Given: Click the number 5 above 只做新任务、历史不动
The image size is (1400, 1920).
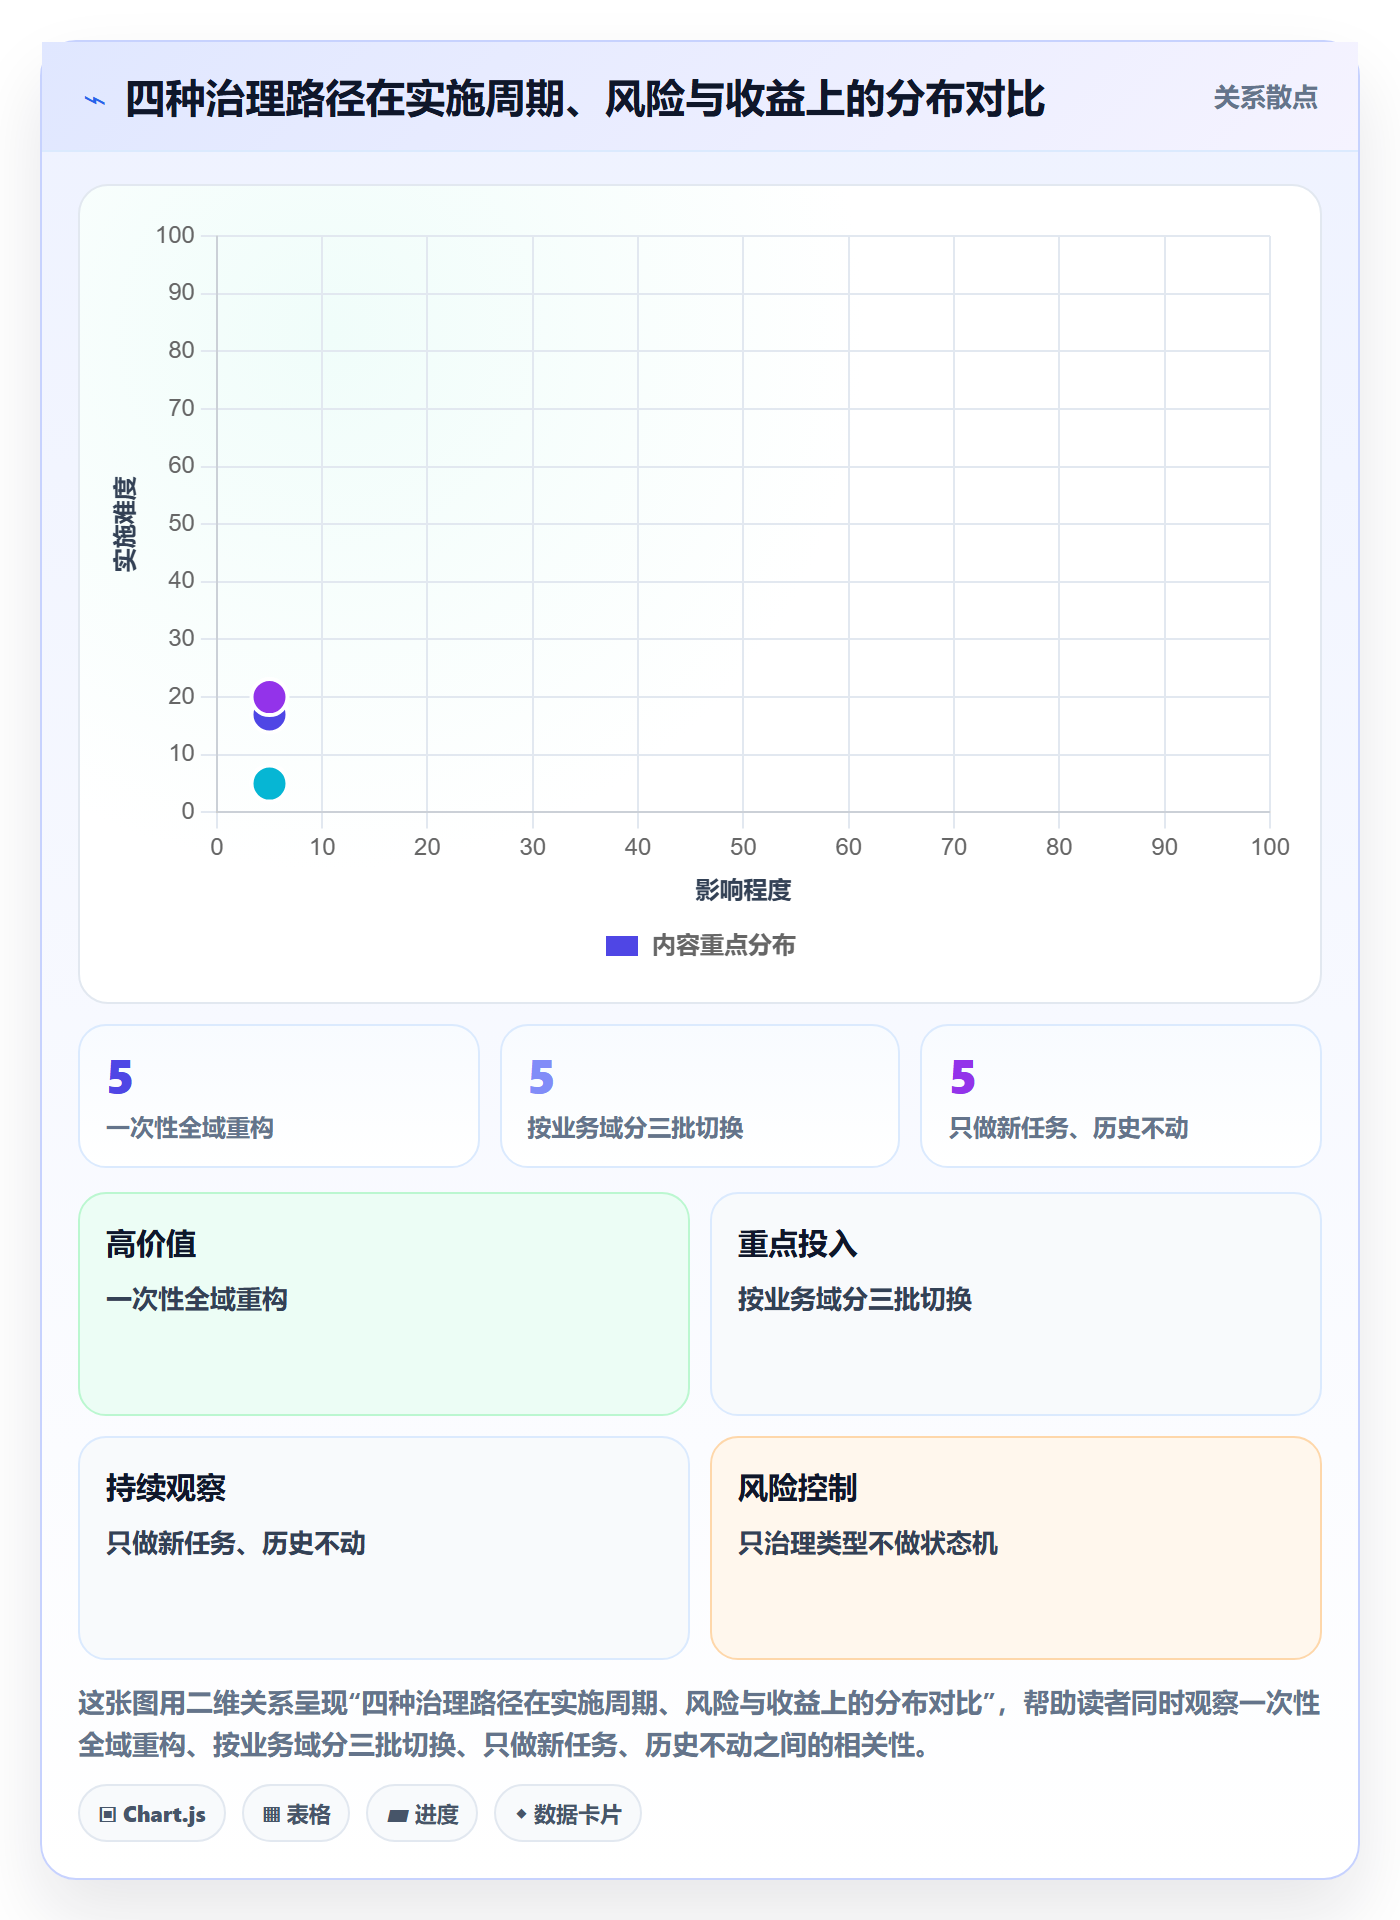Looking at the screenshot, I should click(x=962, y=1077).
